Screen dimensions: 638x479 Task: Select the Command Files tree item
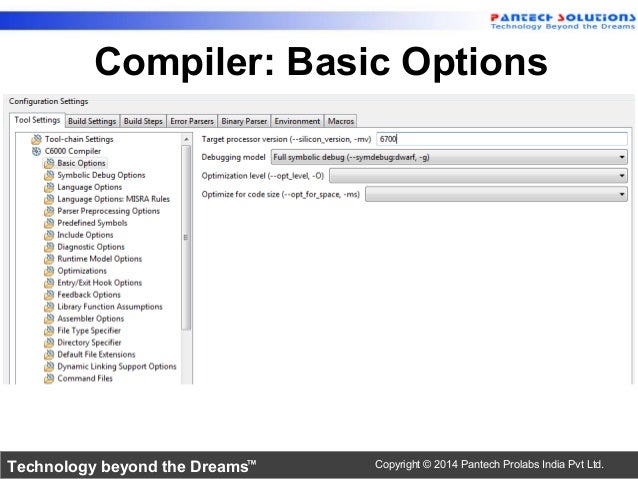(x=85, y=378)
